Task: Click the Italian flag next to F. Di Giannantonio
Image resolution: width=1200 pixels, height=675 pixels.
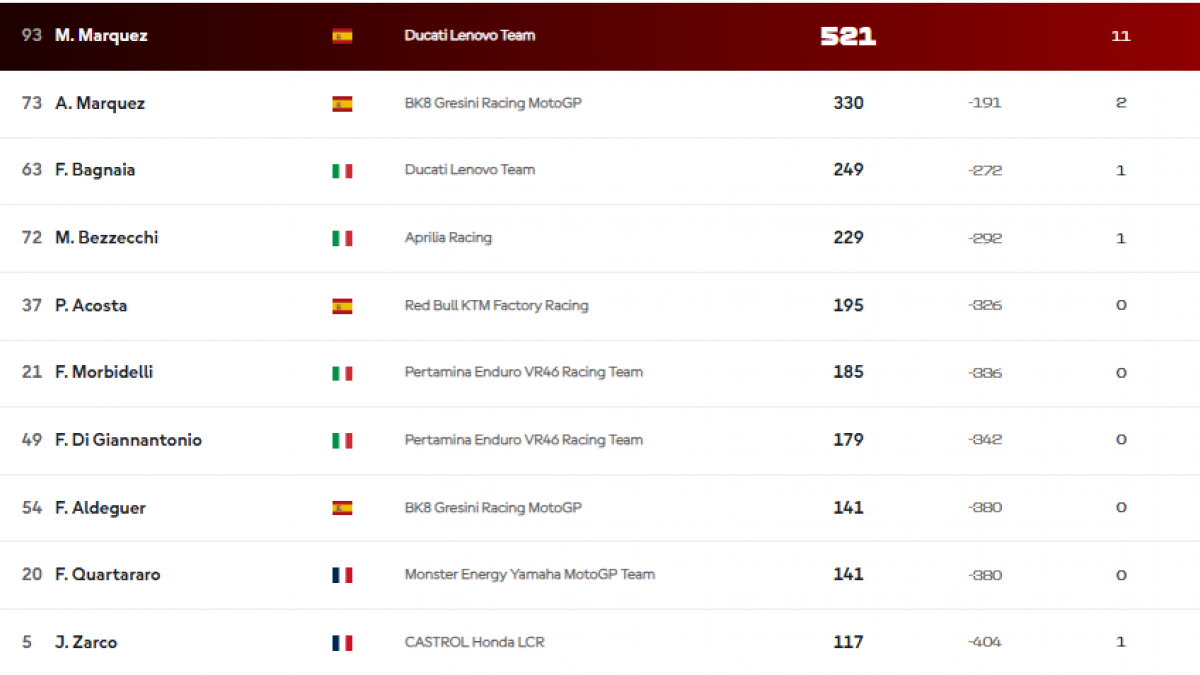Action: [342, 440]
